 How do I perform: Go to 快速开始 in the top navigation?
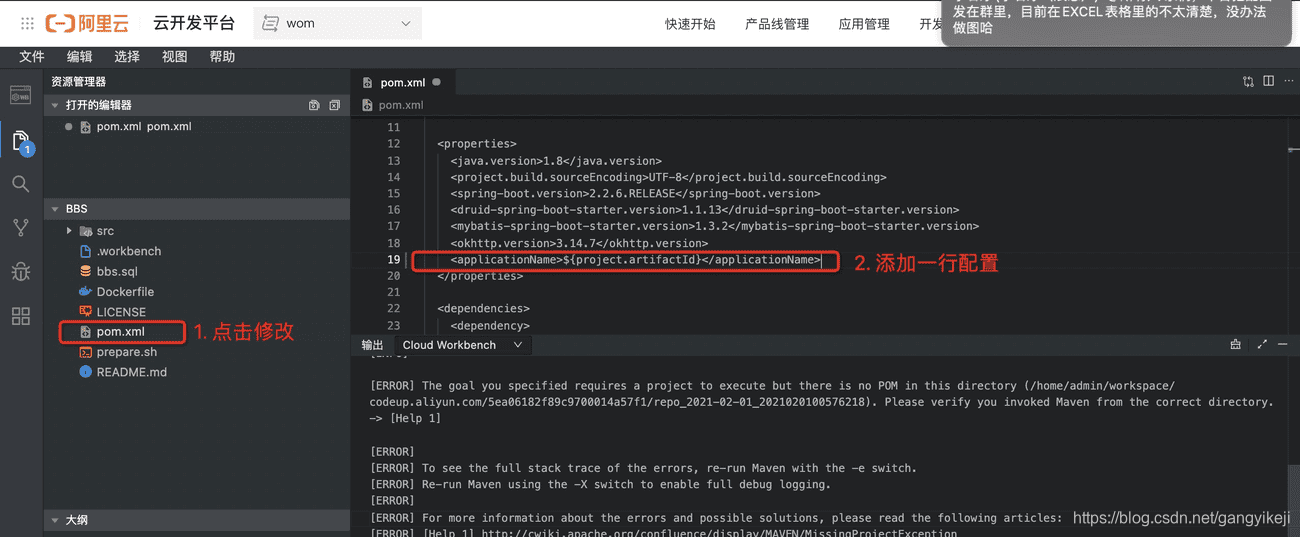[690, 24]
